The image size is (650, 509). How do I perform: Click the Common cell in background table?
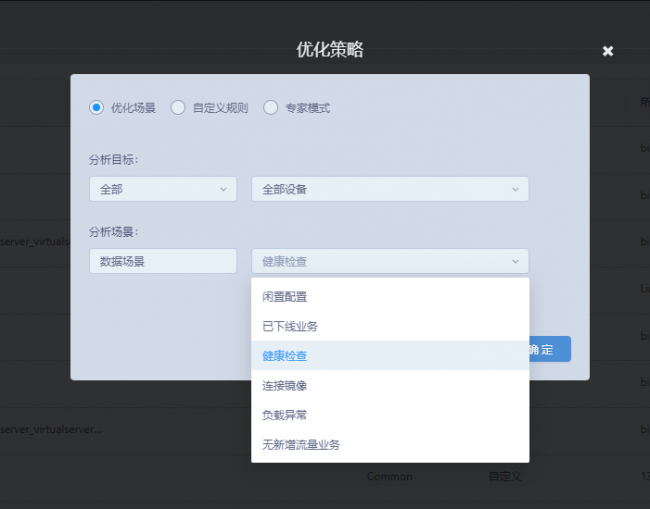click(x=389, y=476)
